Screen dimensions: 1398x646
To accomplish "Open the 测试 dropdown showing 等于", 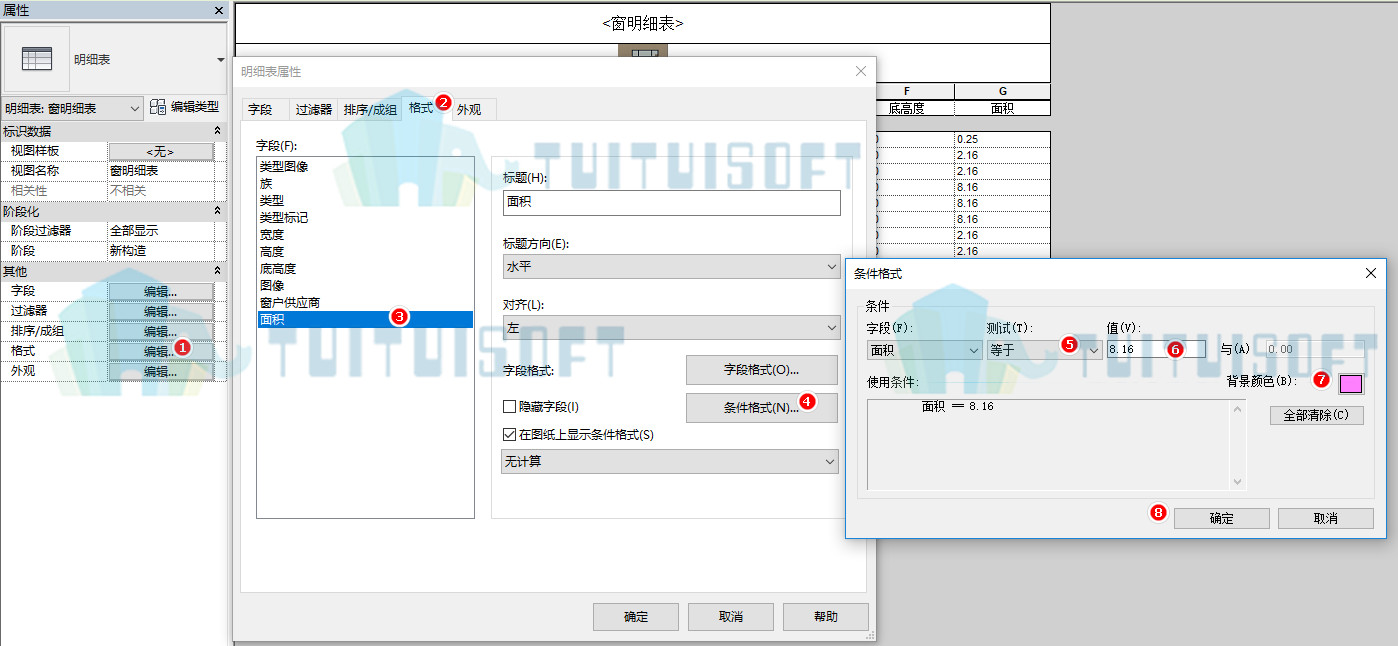I will pyautogui.click(x=1044, y=350).
